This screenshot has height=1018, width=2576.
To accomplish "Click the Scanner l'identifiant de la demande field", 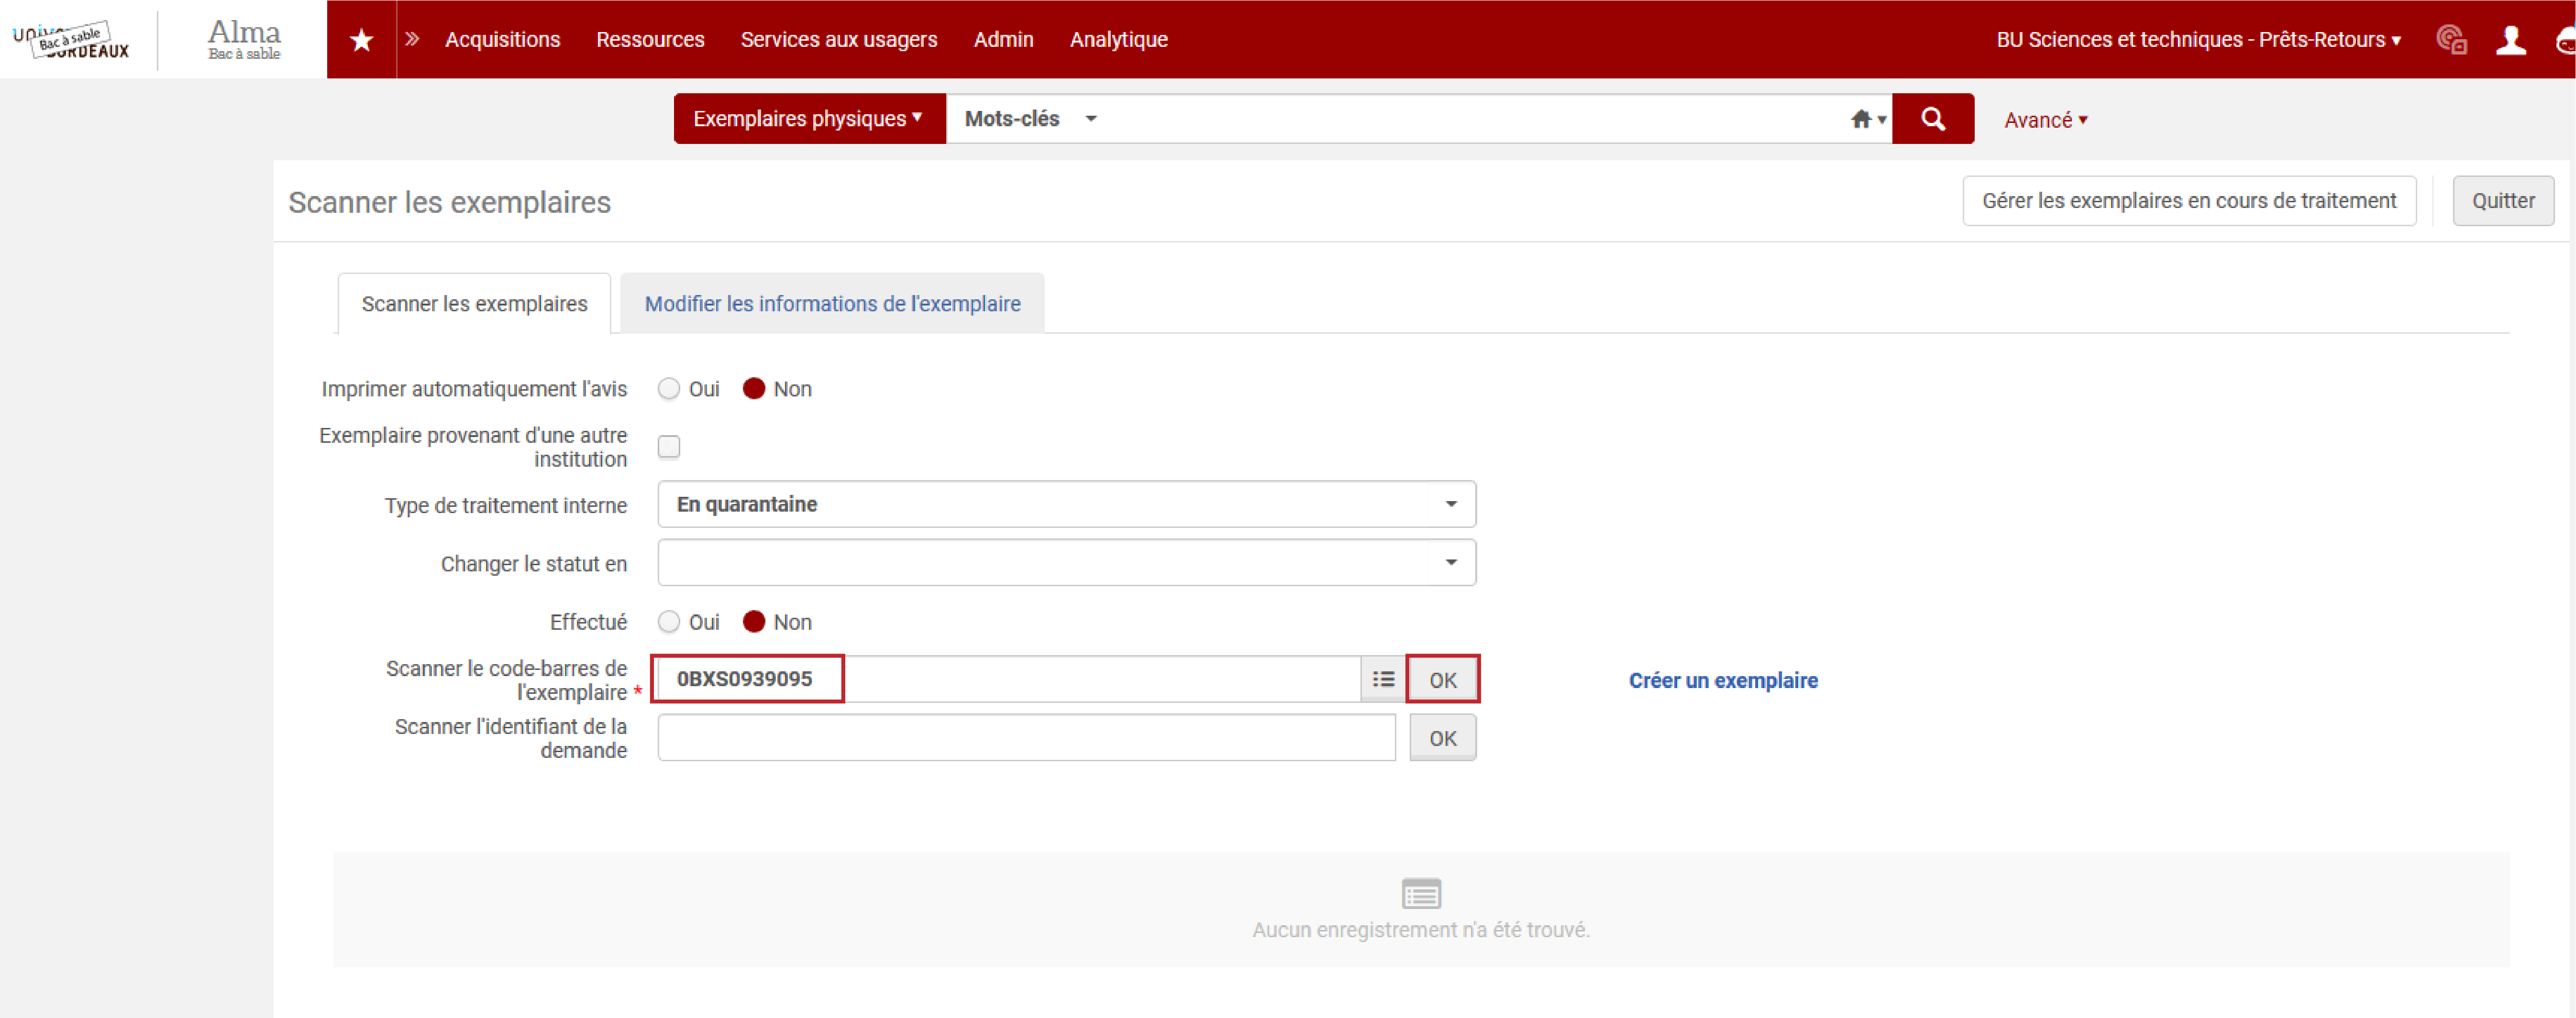I will pos(1026,738).
